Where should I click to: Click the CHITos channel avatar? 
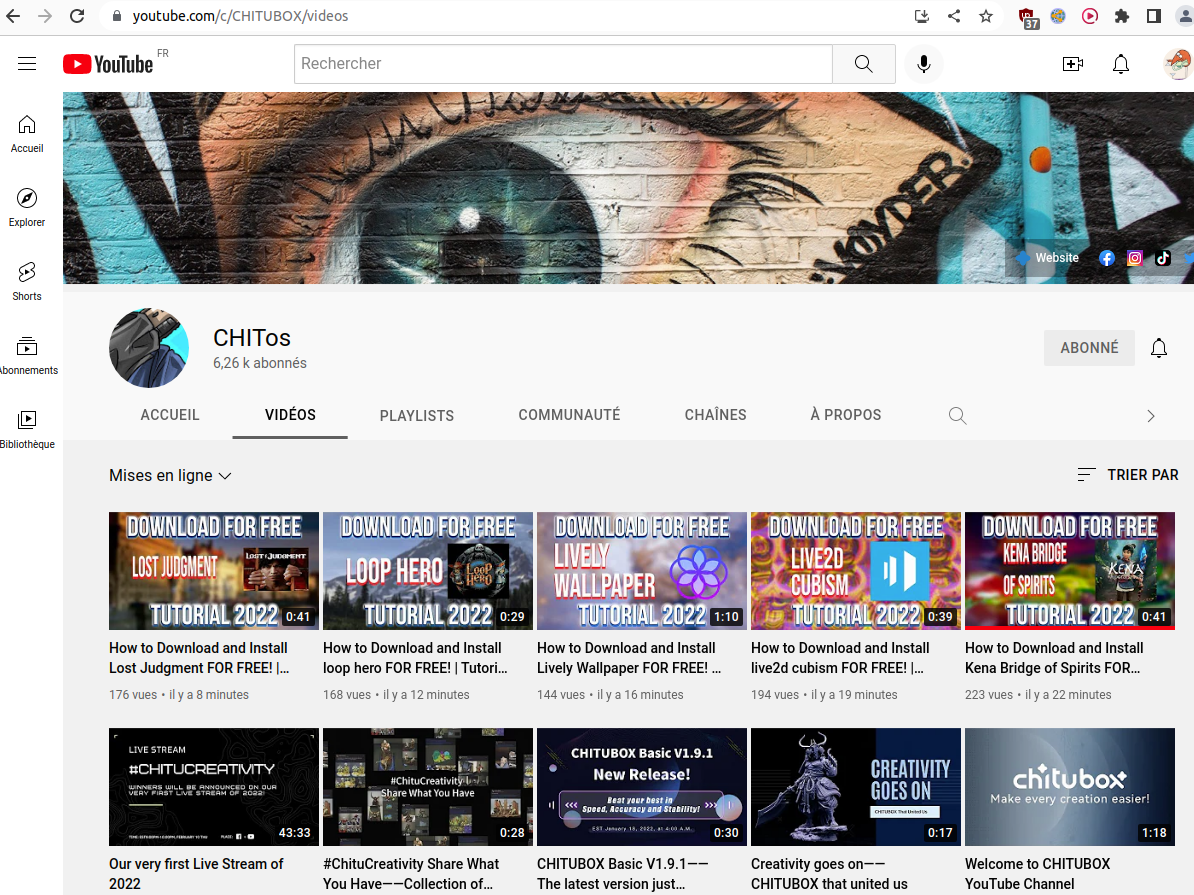point(149,347)
